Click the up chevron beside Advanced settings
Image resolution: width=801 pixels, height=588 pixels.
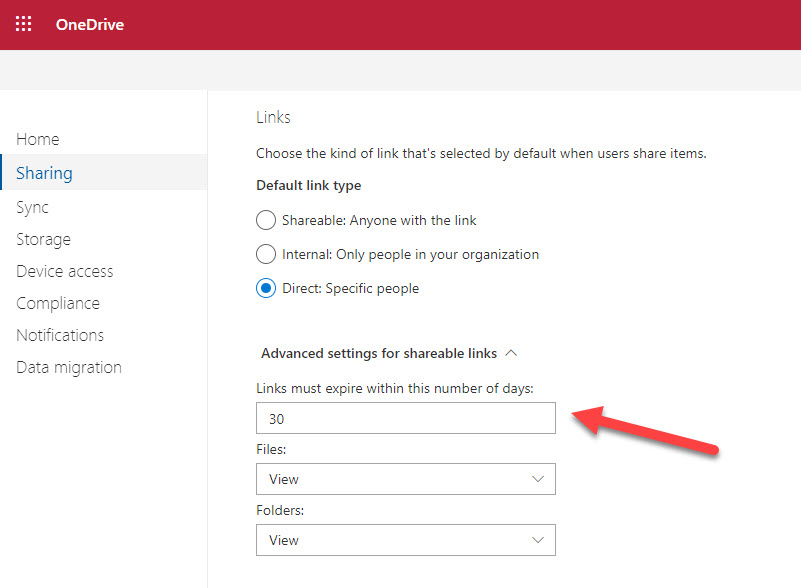(511, 353)
